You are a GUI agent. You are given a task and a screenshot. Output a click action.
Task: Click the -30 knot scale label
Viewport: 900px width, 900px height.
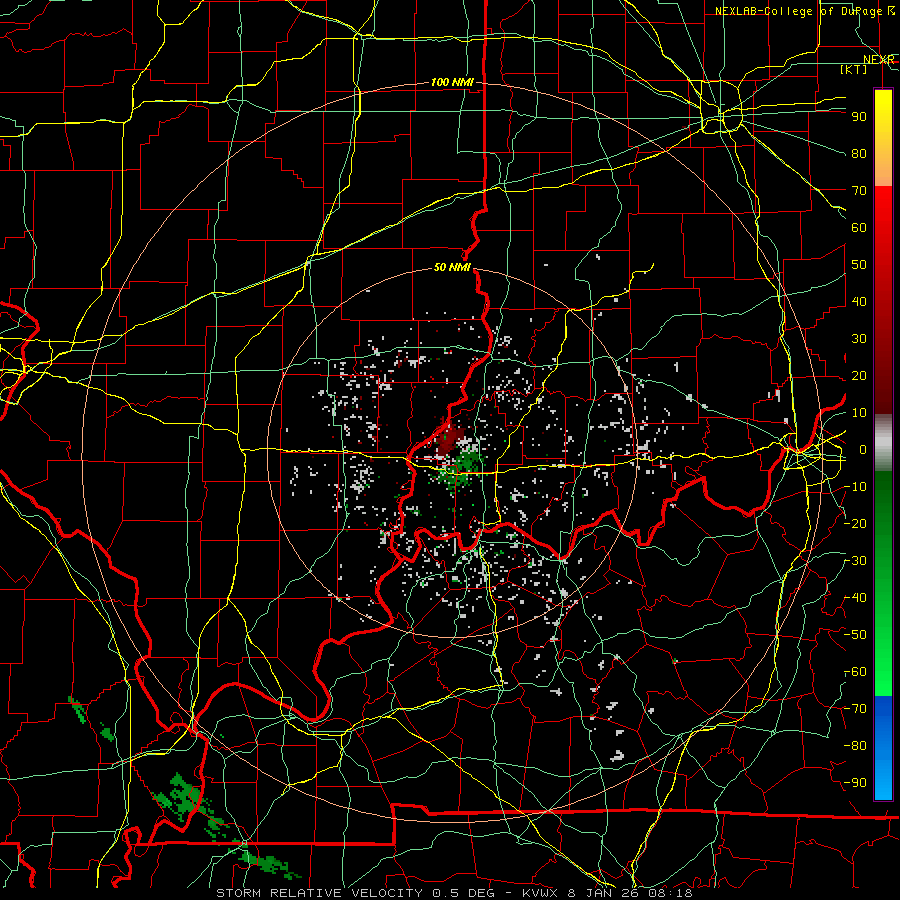[x=856, y=561]
